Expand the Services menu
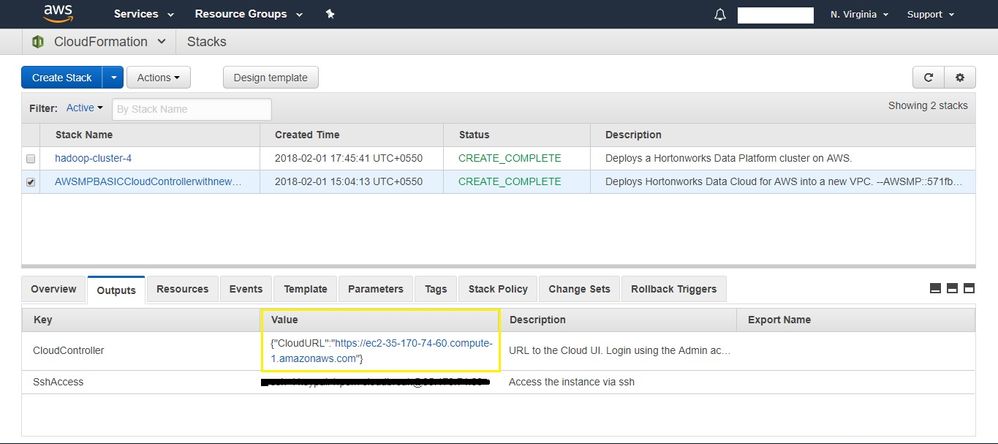This screenshot has width=998, height=444. [144, 15]
